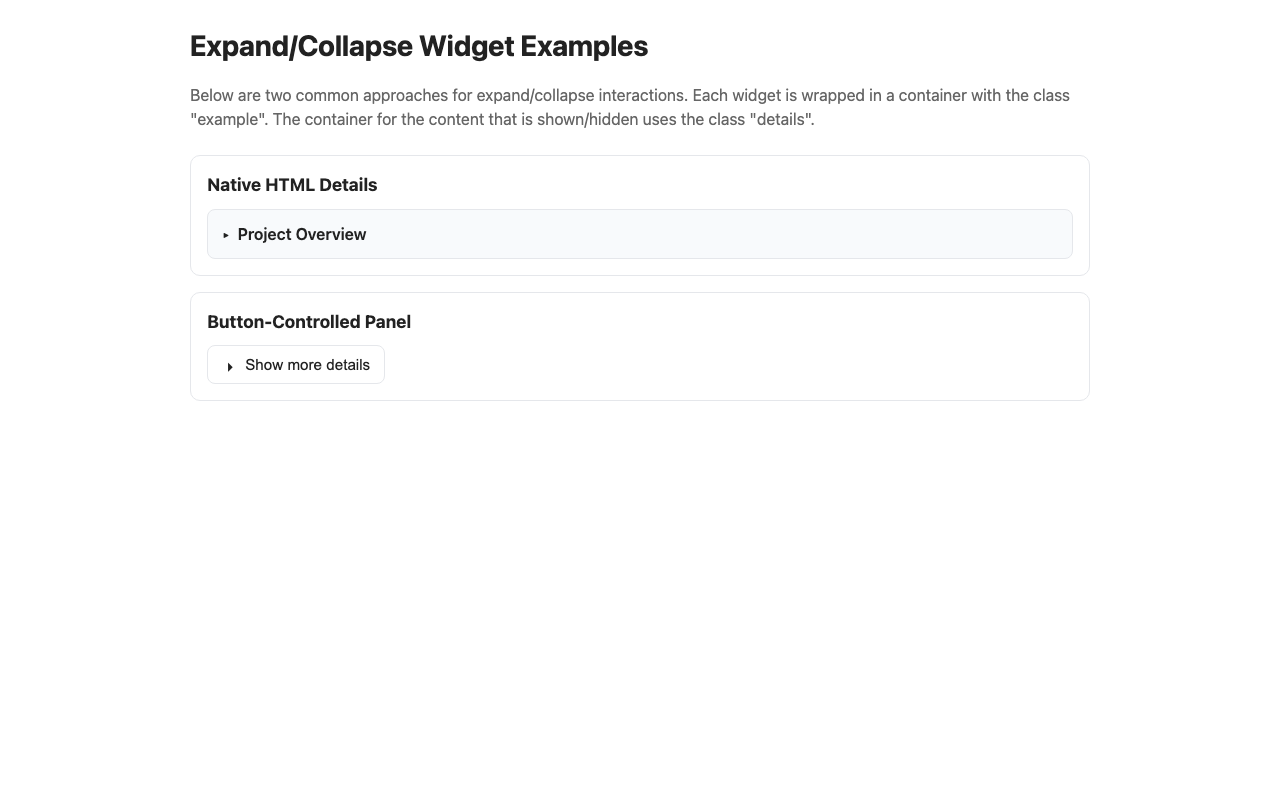Click the collapsed summary row labeled Project Overview
This screenshot has height=800, width=1280.
pos(639,234)
